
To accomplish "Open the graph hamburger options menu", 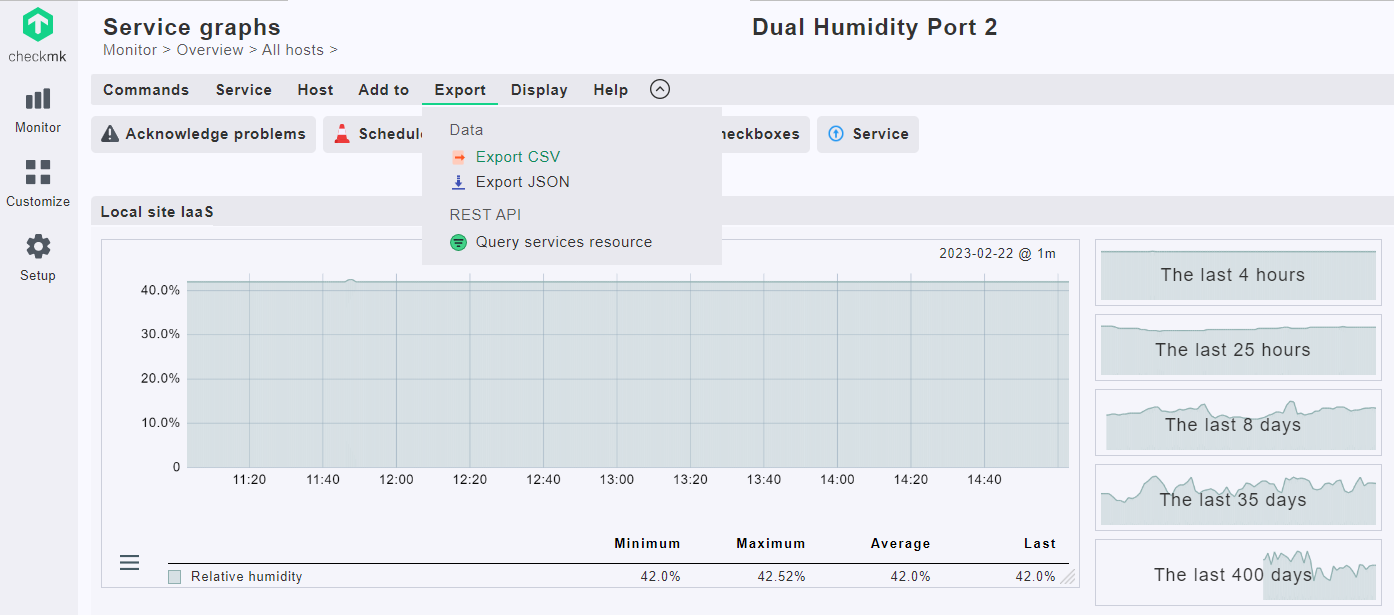I will 129,563.
